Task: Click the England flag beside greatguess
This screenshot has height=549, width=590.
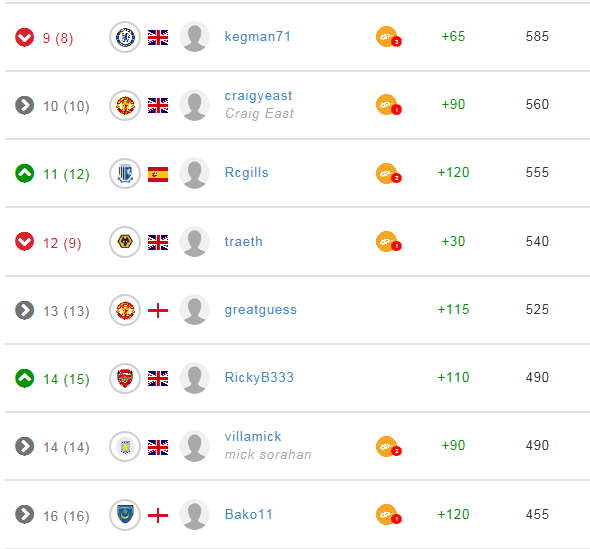Action: [x=158, y=310]
